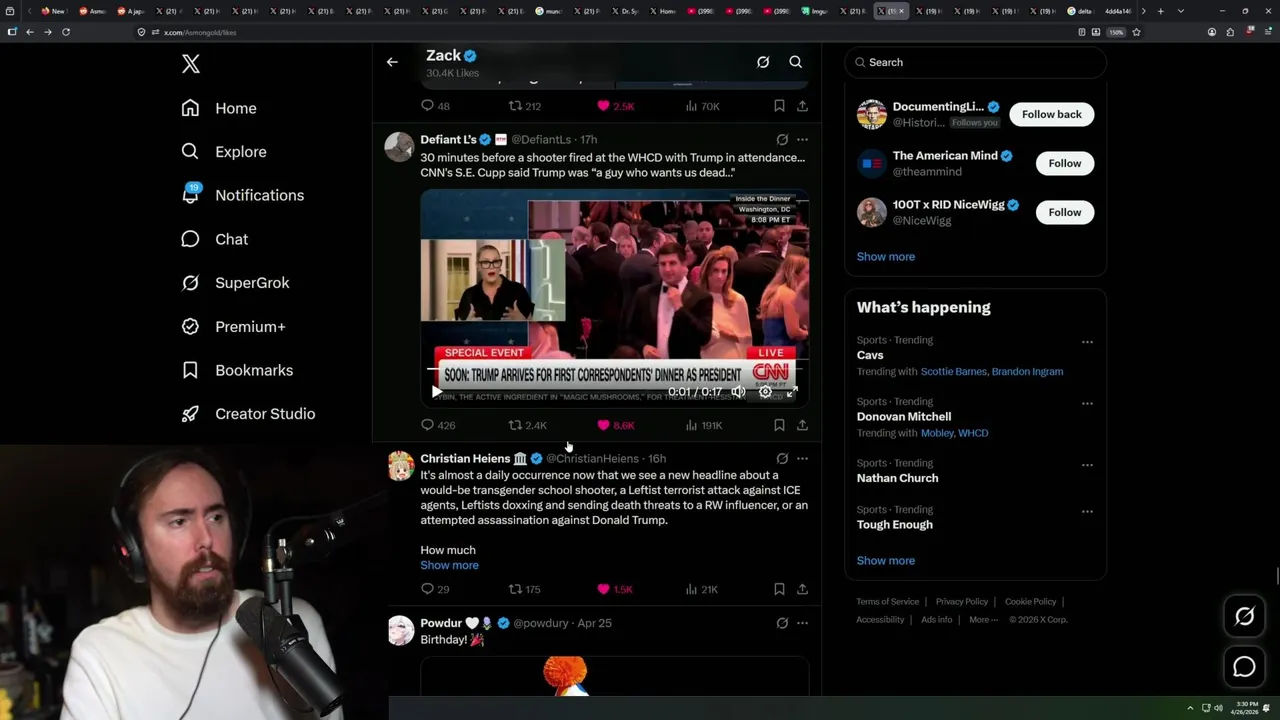Click Show more under who to follow
This screenshot has width=1280, height=720.
tap(886, 257)
